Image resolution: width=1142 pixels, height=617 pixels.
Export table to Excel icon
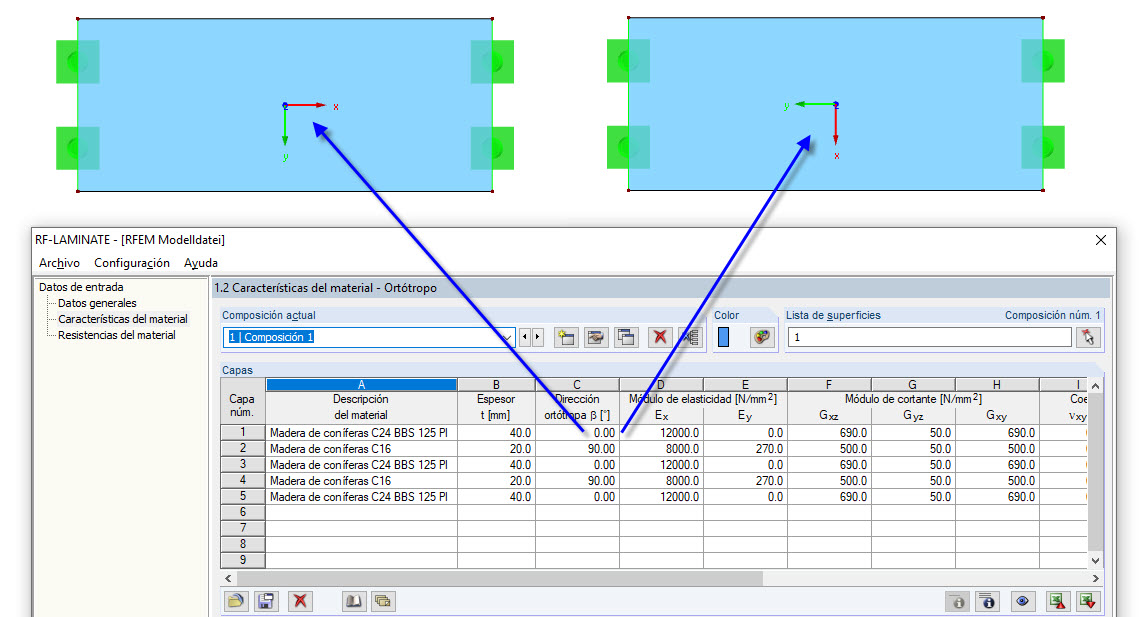pos(1057,601)
